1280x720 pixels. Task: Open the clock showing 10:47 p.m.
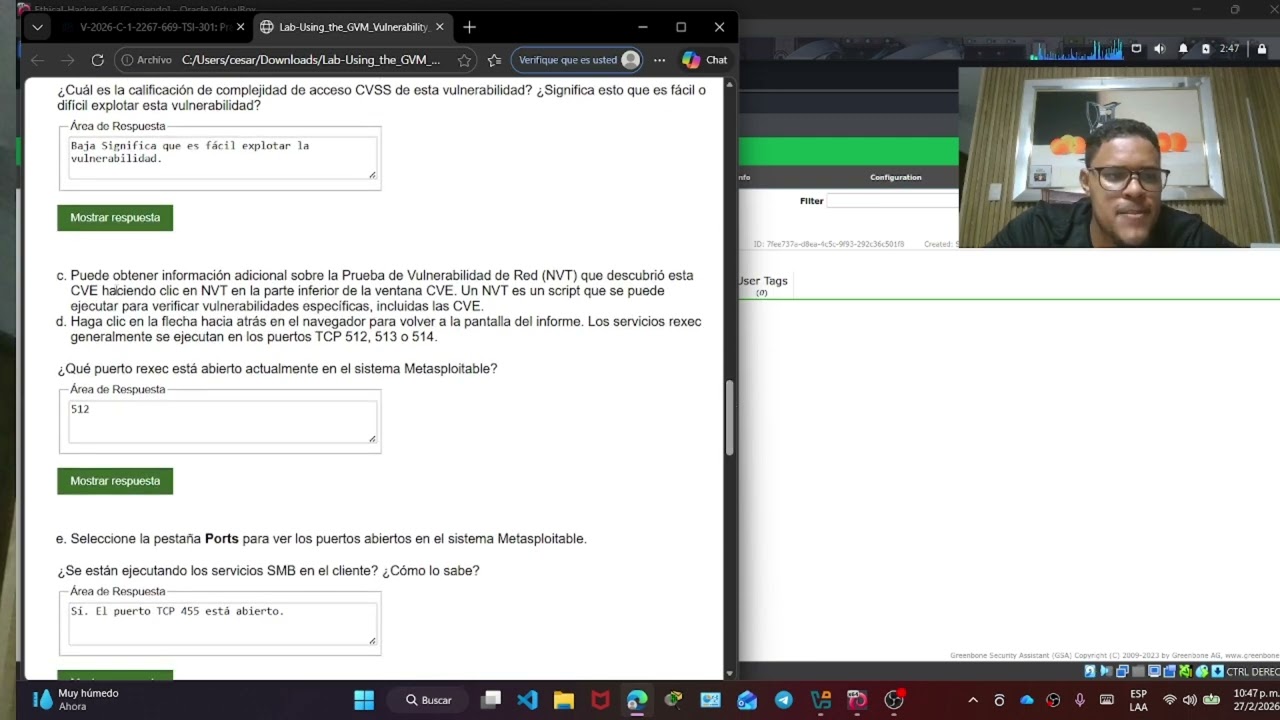coord(1254,700)
